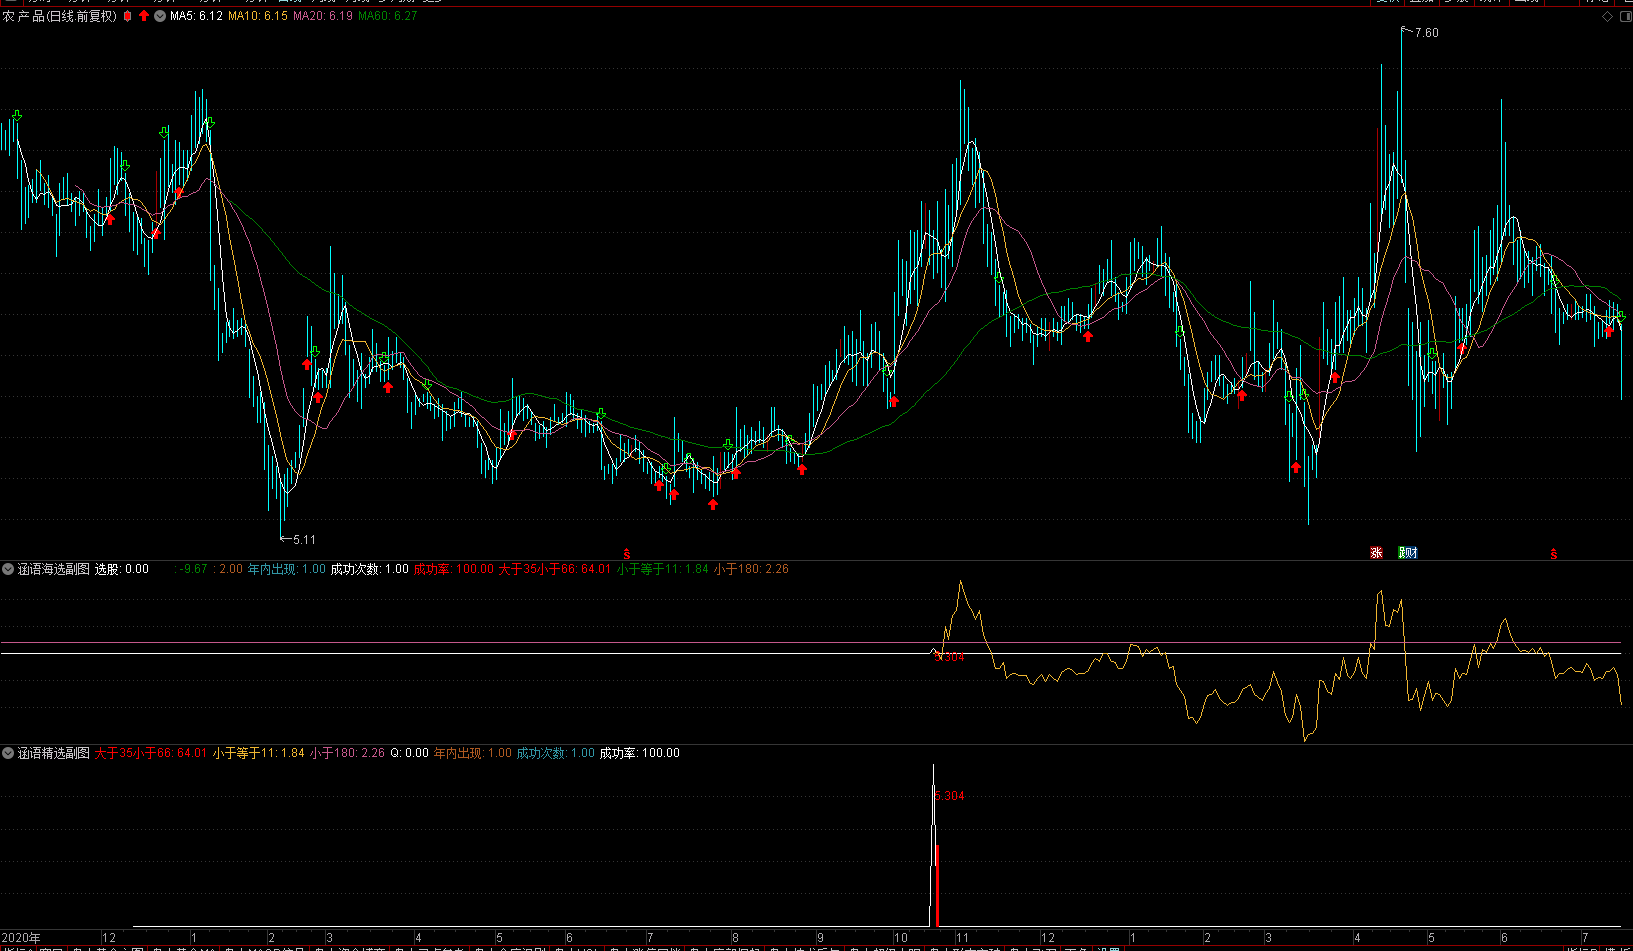The height and width of the screenshot is (951, 1633).
Task: Click green 小于等于11: 1.84 in 涵语海选副图 panel
Action: point(663,569)
